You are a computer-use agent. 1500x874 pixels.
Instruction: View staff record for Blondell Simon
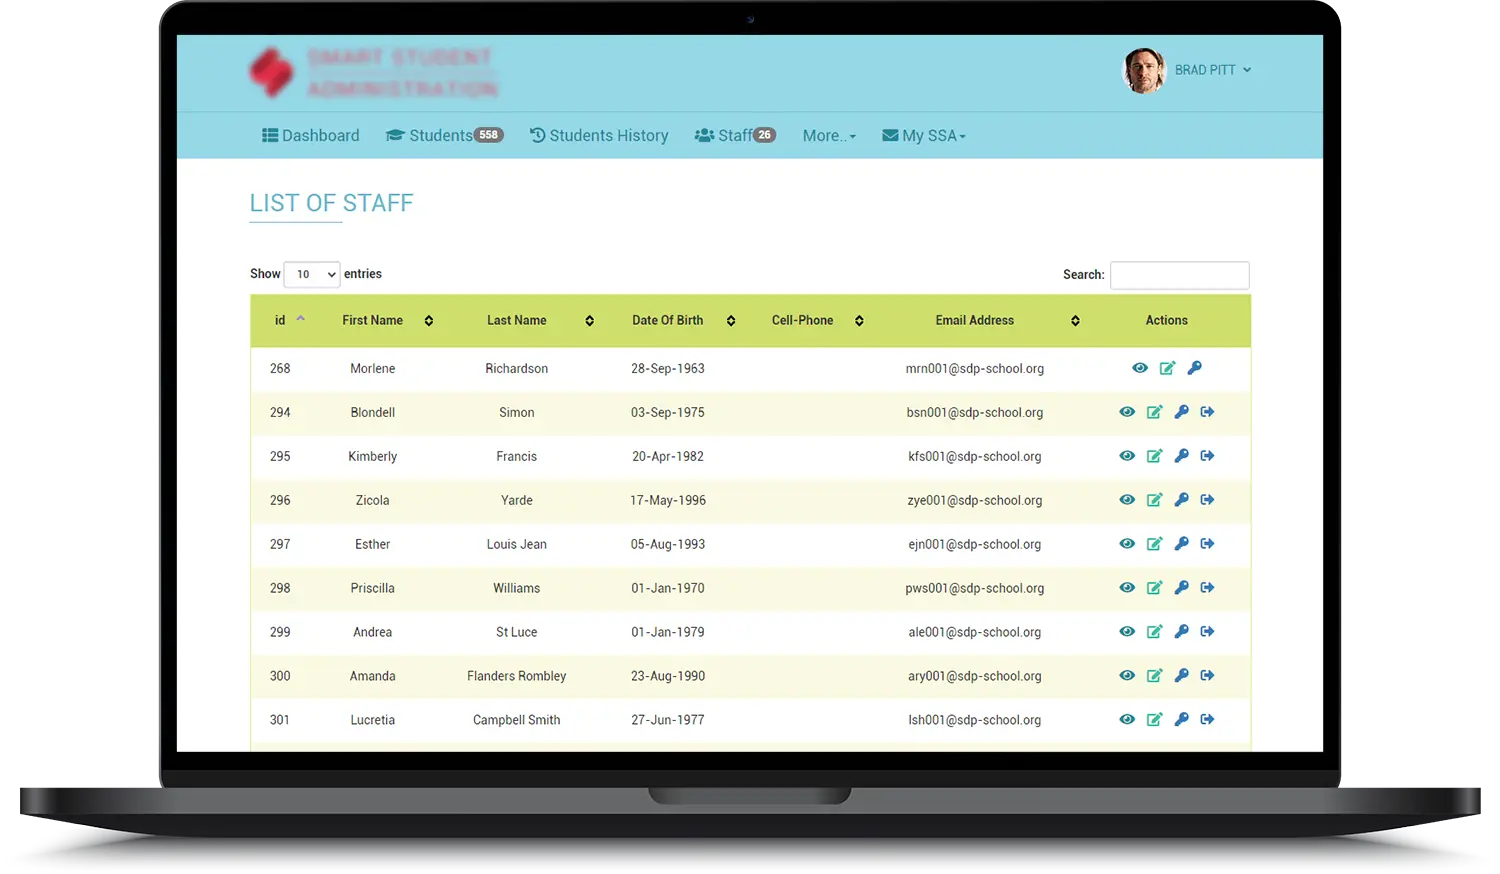(1127, 412)
